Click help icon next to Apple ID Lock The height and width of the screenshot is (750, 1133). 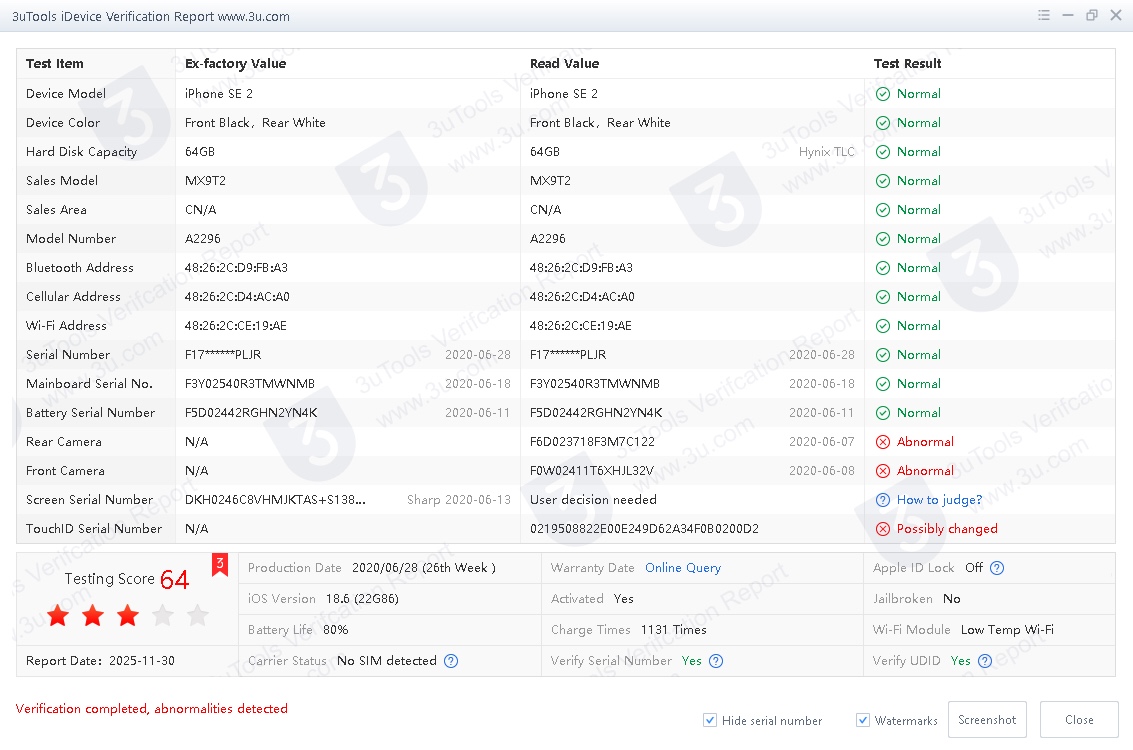[996, 568]
